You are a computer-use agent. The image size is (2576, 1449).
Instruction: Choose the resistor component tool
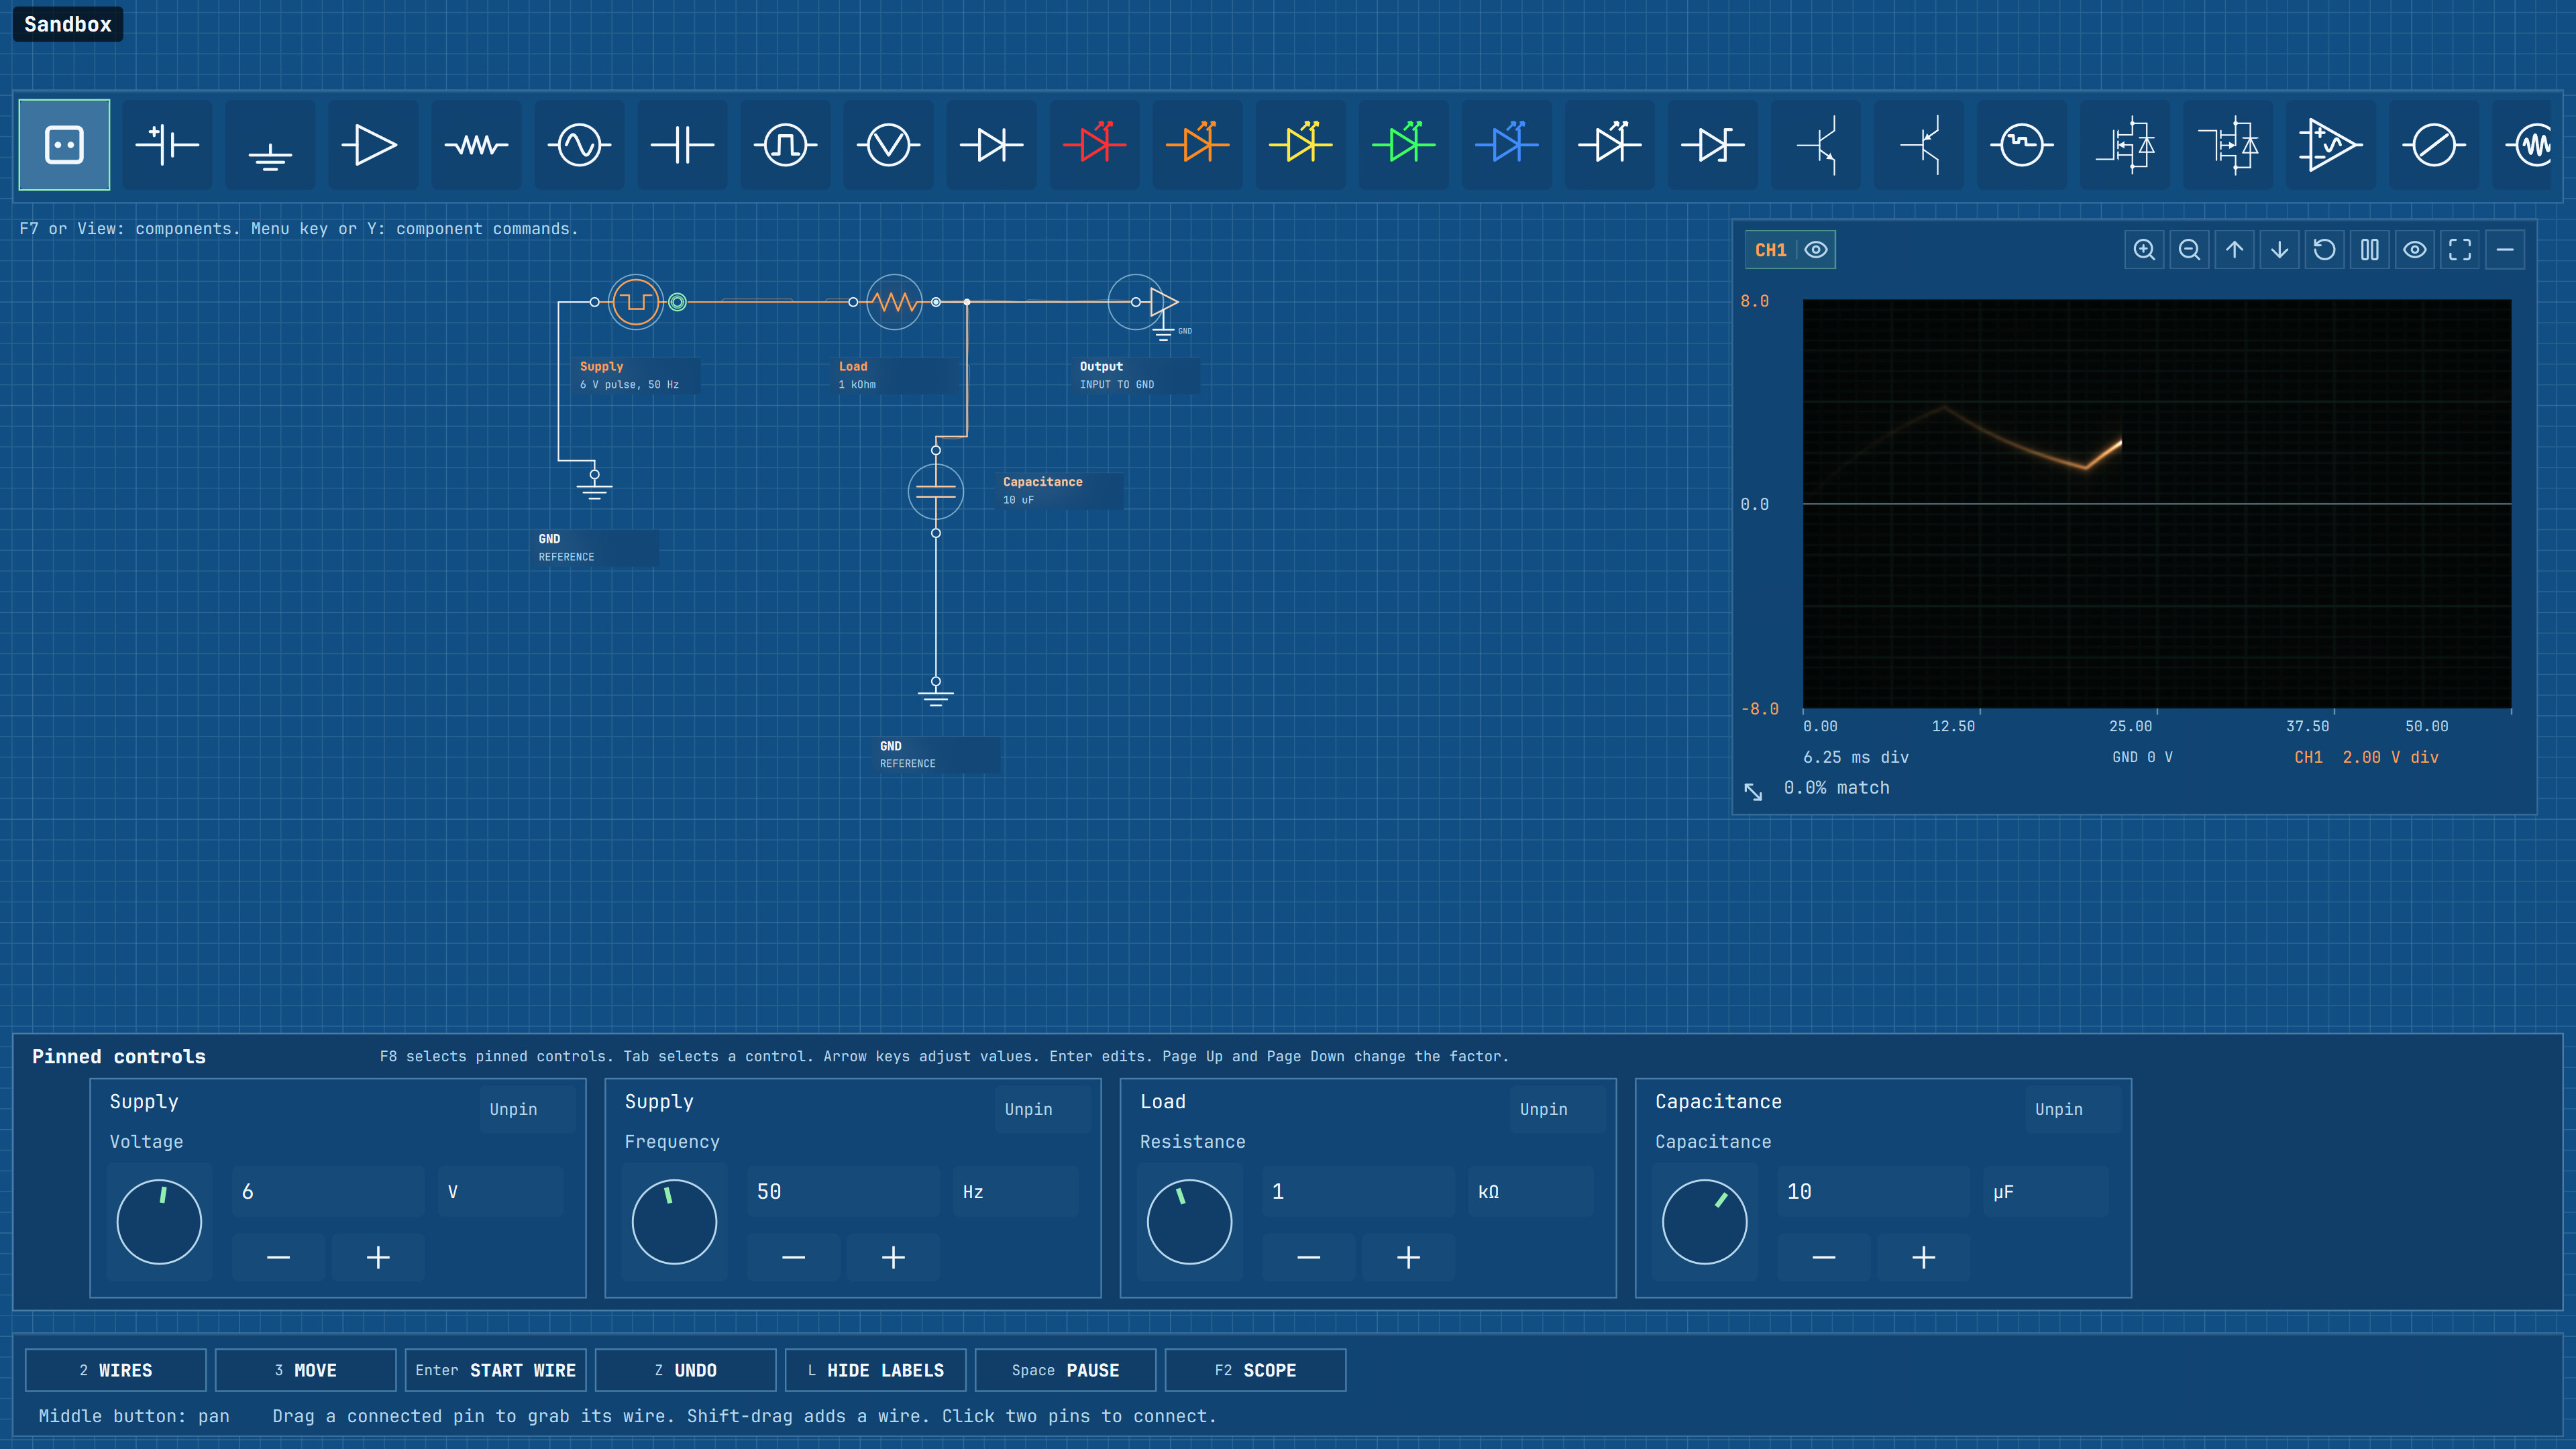click(x=476, y=145)
